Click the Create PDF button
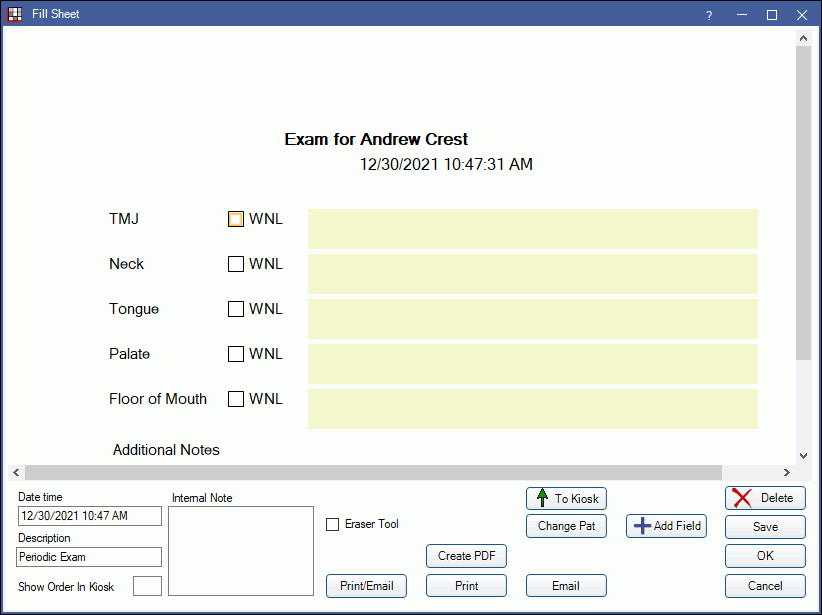Screen dimensions: 822x615 466,556
